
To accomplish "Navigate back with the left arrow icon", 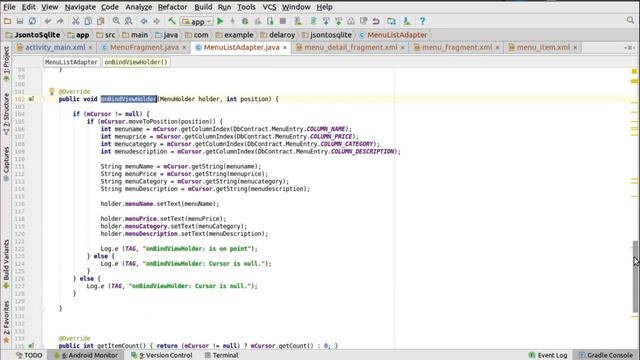I will tap(144, 21).
